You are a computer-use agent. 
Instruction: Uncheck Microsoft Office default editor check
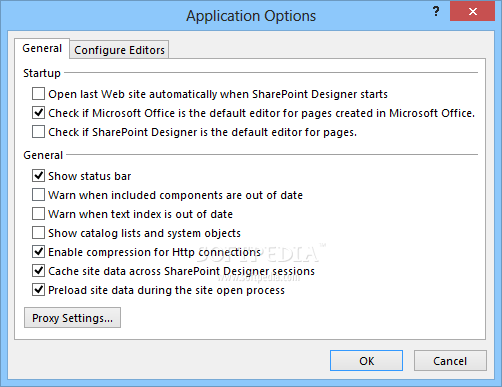[38, 113]
